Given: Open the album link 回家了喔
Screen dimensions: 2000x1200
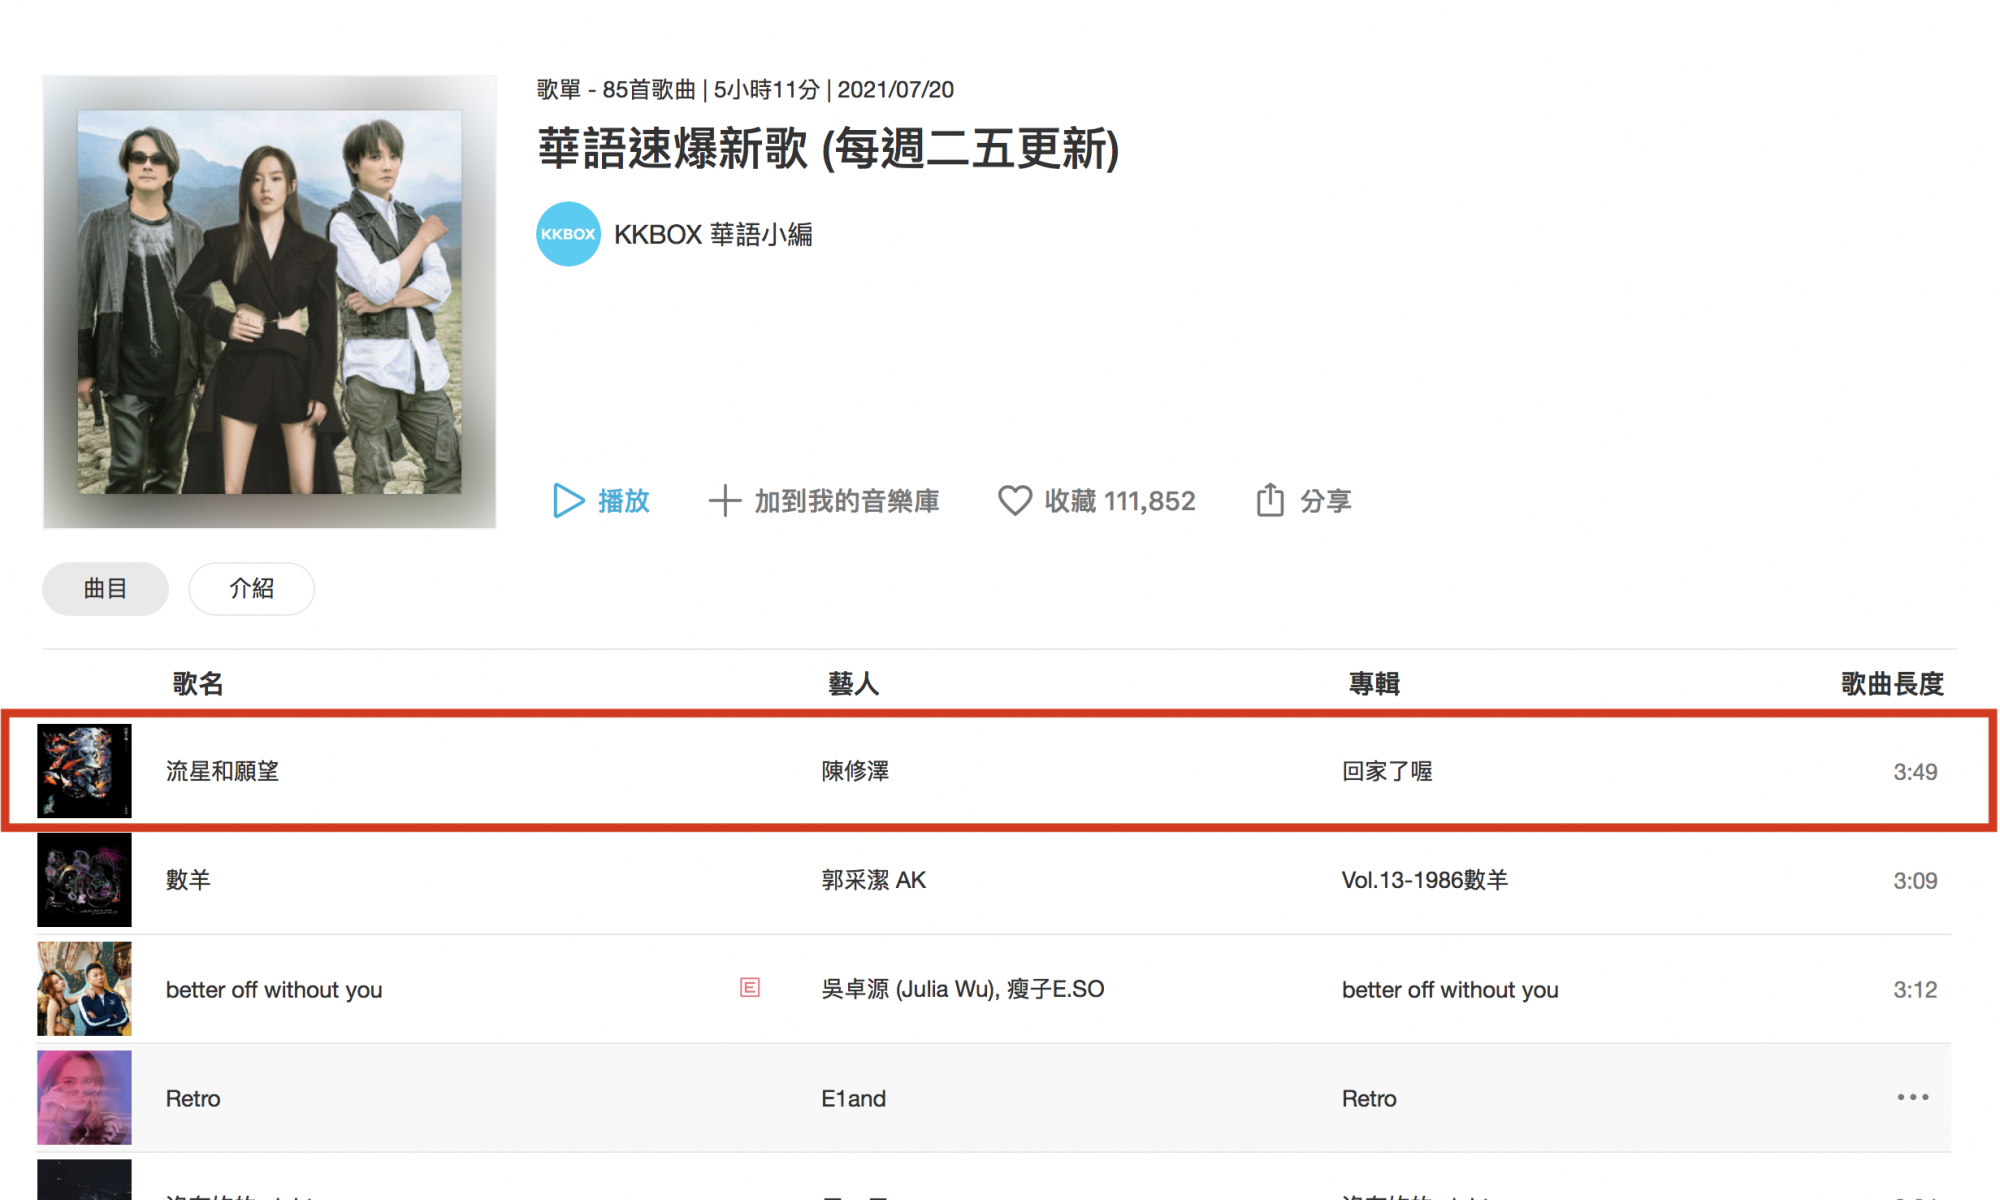Looking at the screenshot, I should coord(1386,771).
